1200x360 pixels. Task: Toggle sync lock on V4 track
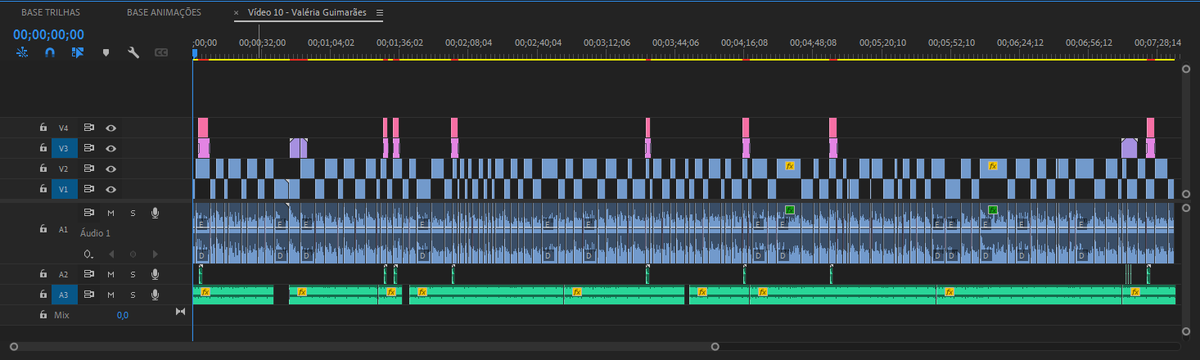click(89, 128)
